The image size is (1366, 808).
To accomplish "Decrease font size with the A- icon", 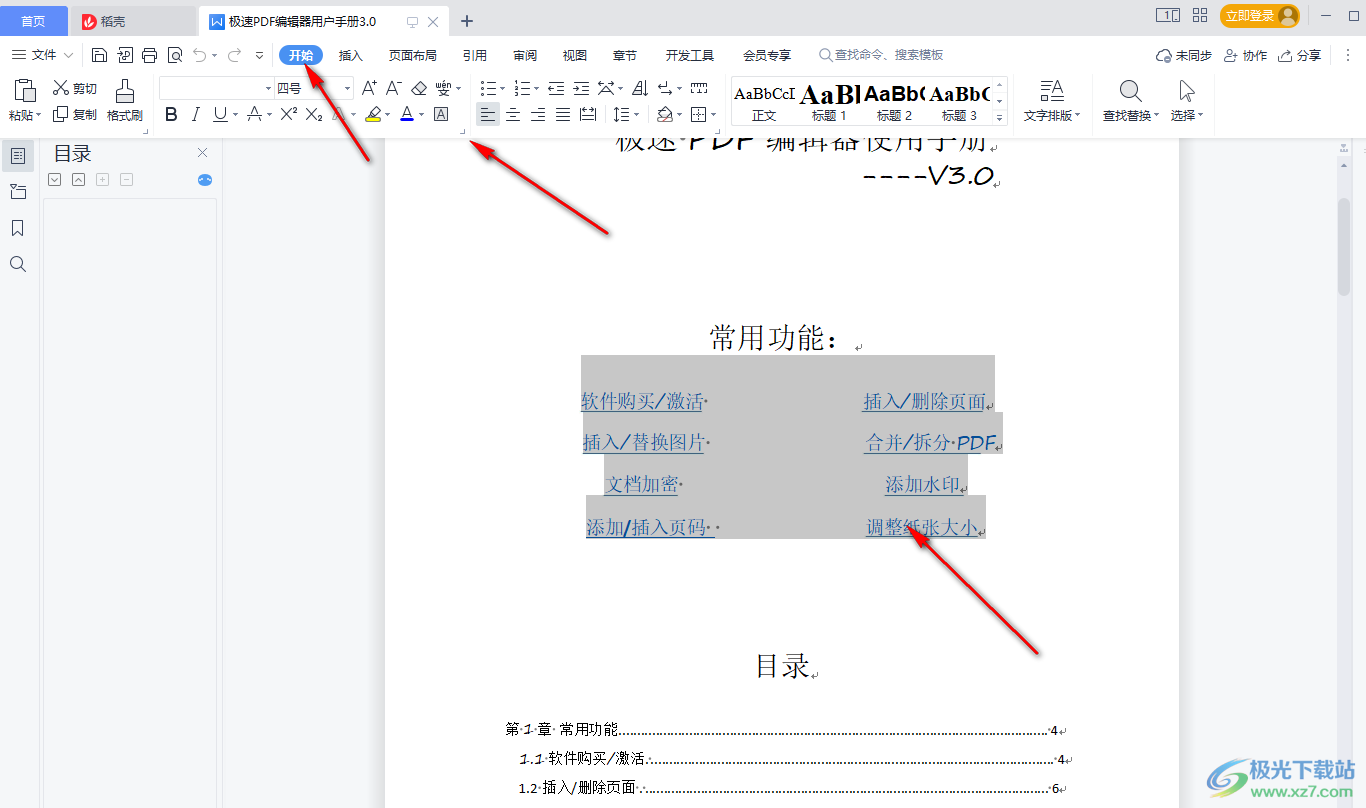I will (394, 89).
